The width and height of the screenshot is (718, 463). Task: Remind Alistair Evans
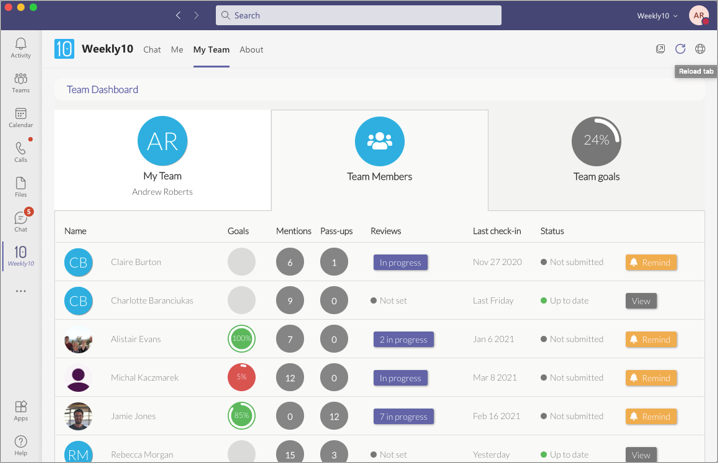[651, 339]
